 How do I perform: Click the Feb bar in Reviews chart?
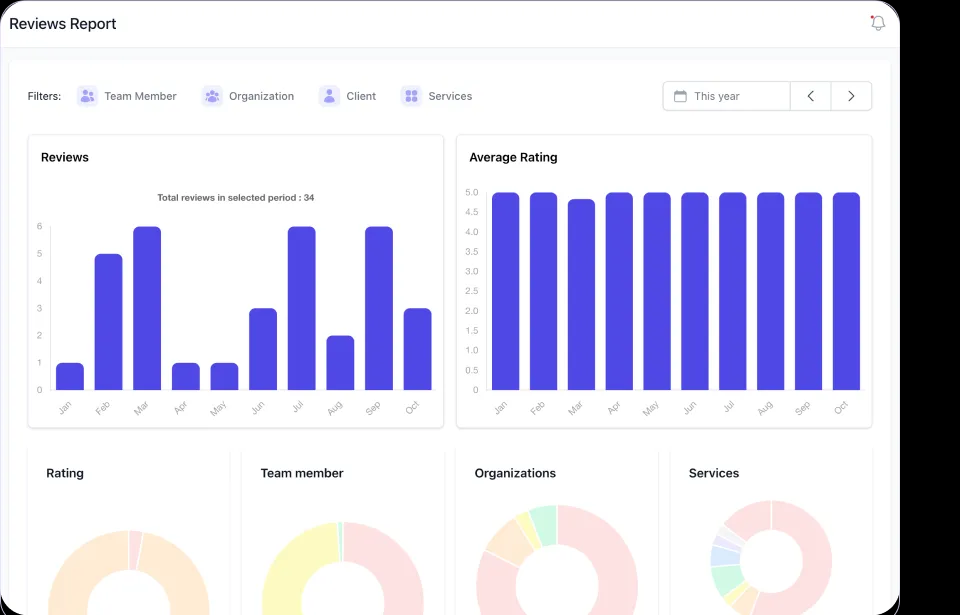(108, 322)
